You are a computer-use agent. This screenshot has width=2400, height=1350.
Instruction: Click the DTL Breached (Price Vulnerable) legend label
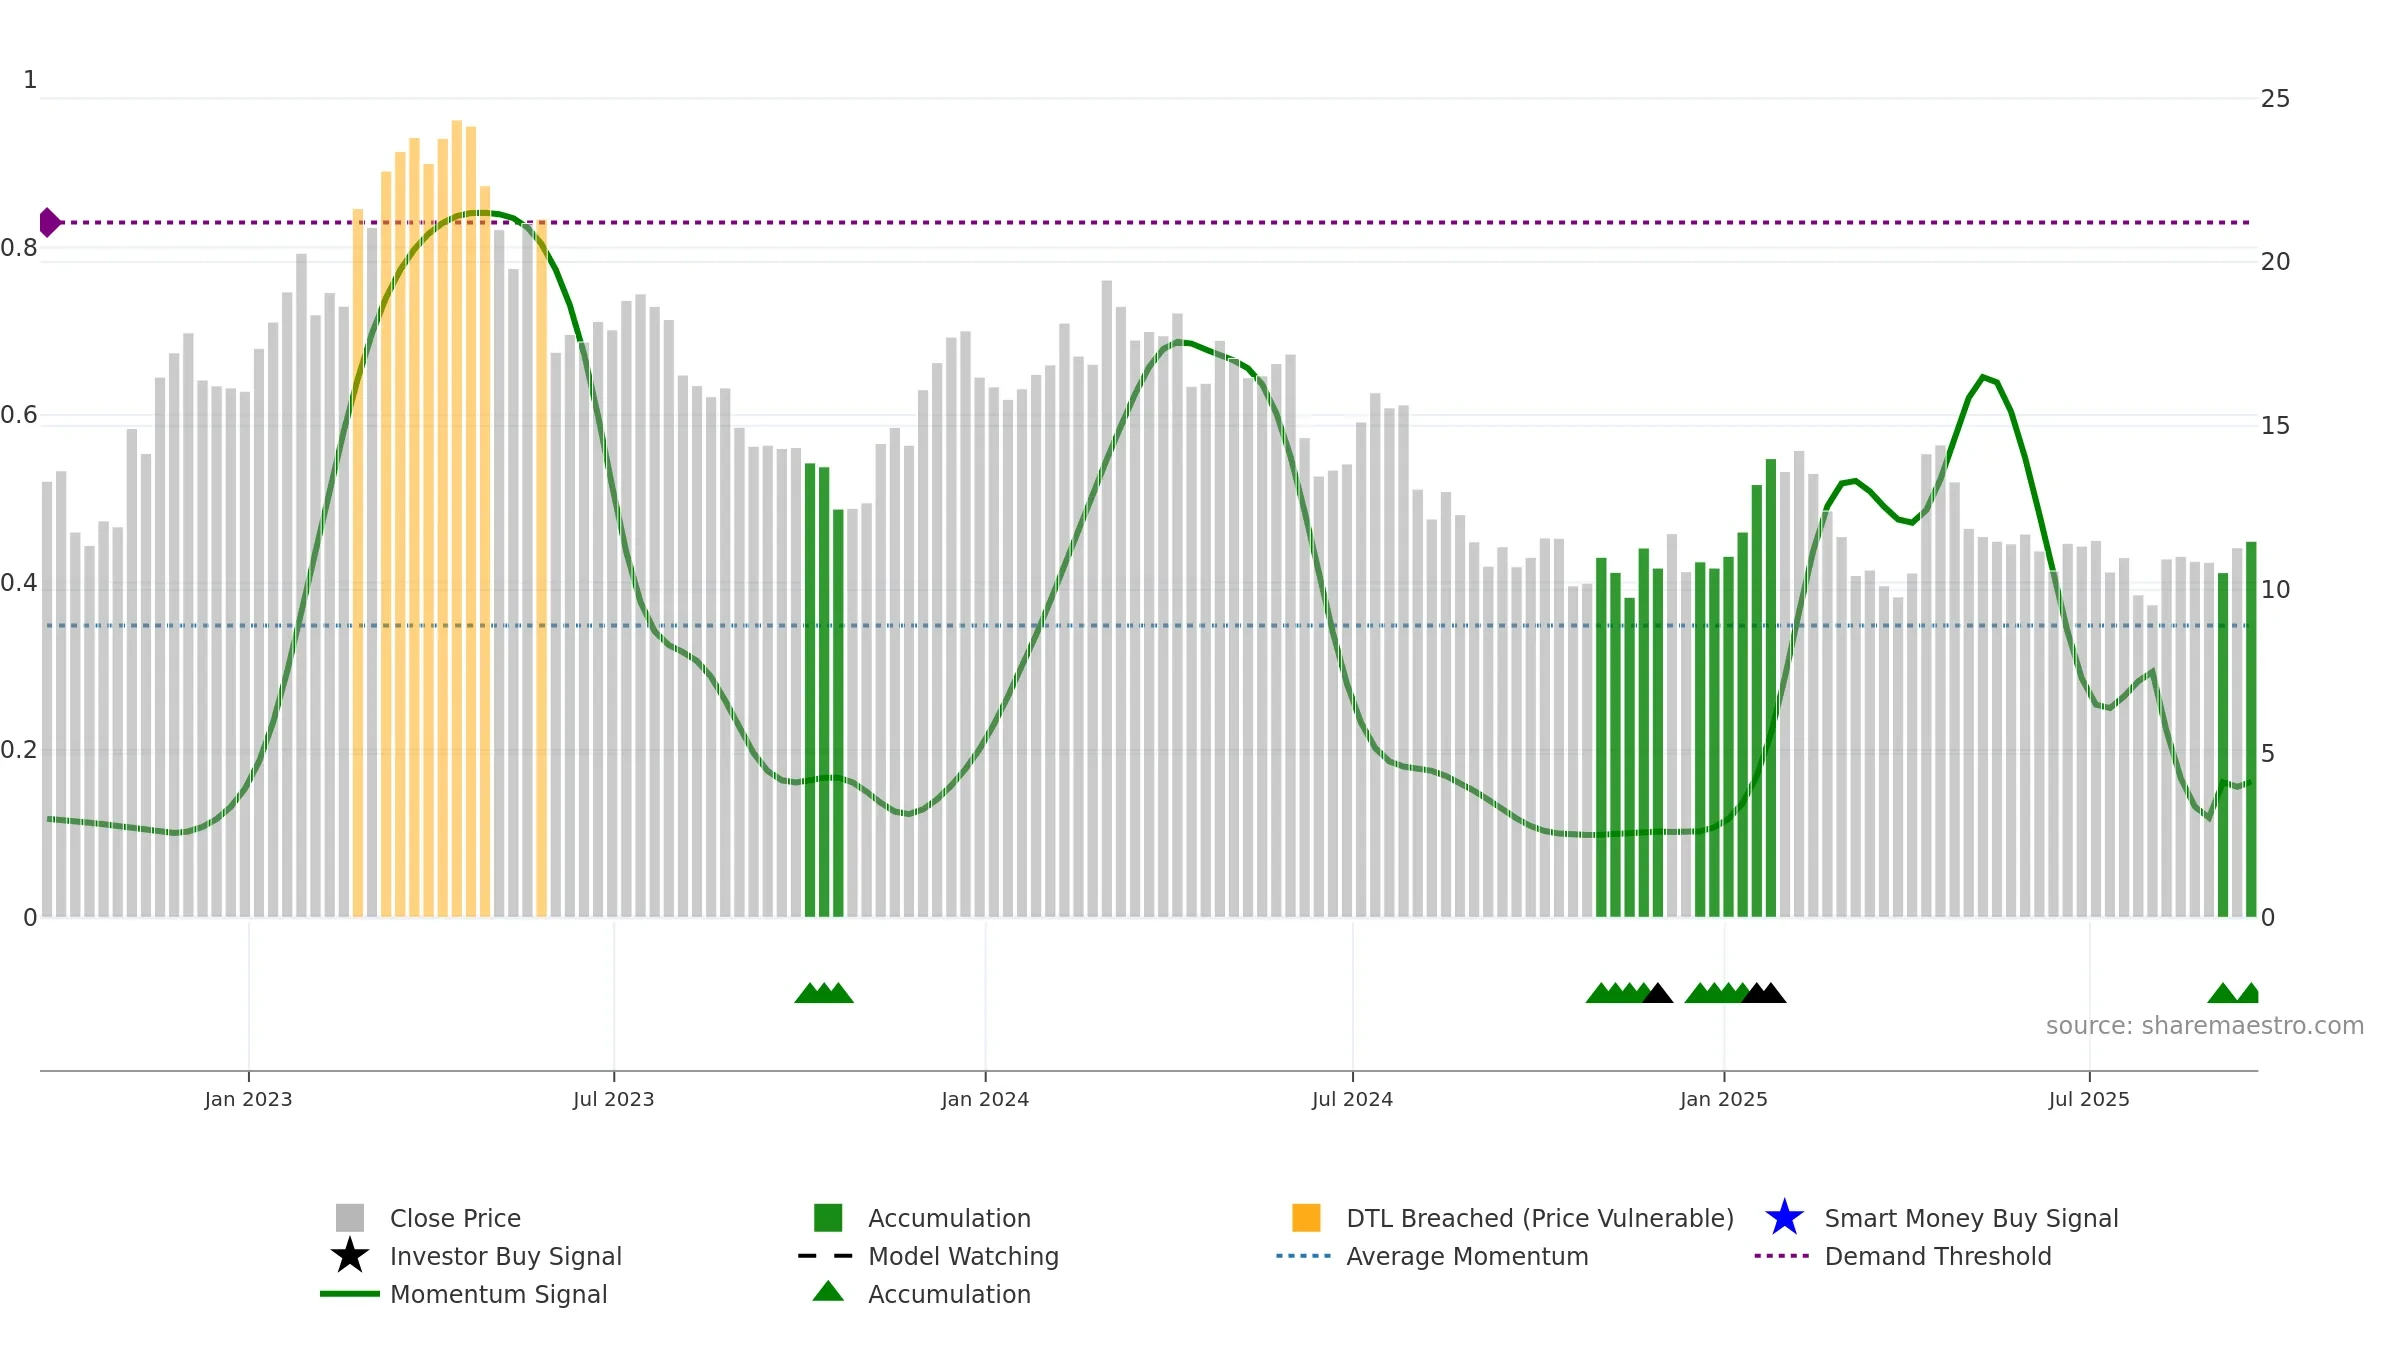click(1540, 1218)
